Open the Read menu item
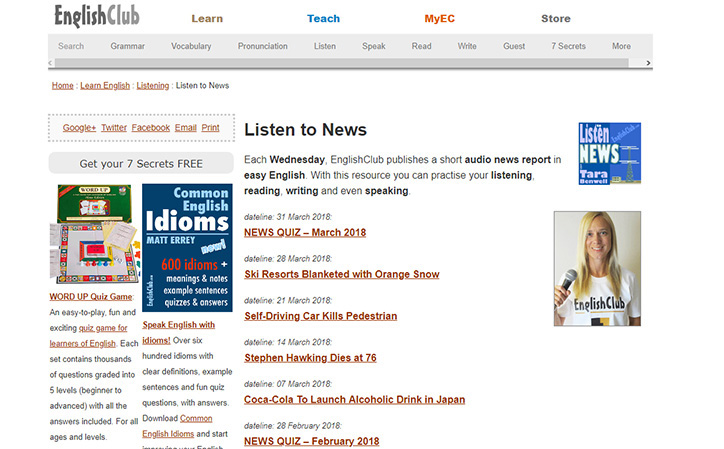 point(422,46)
